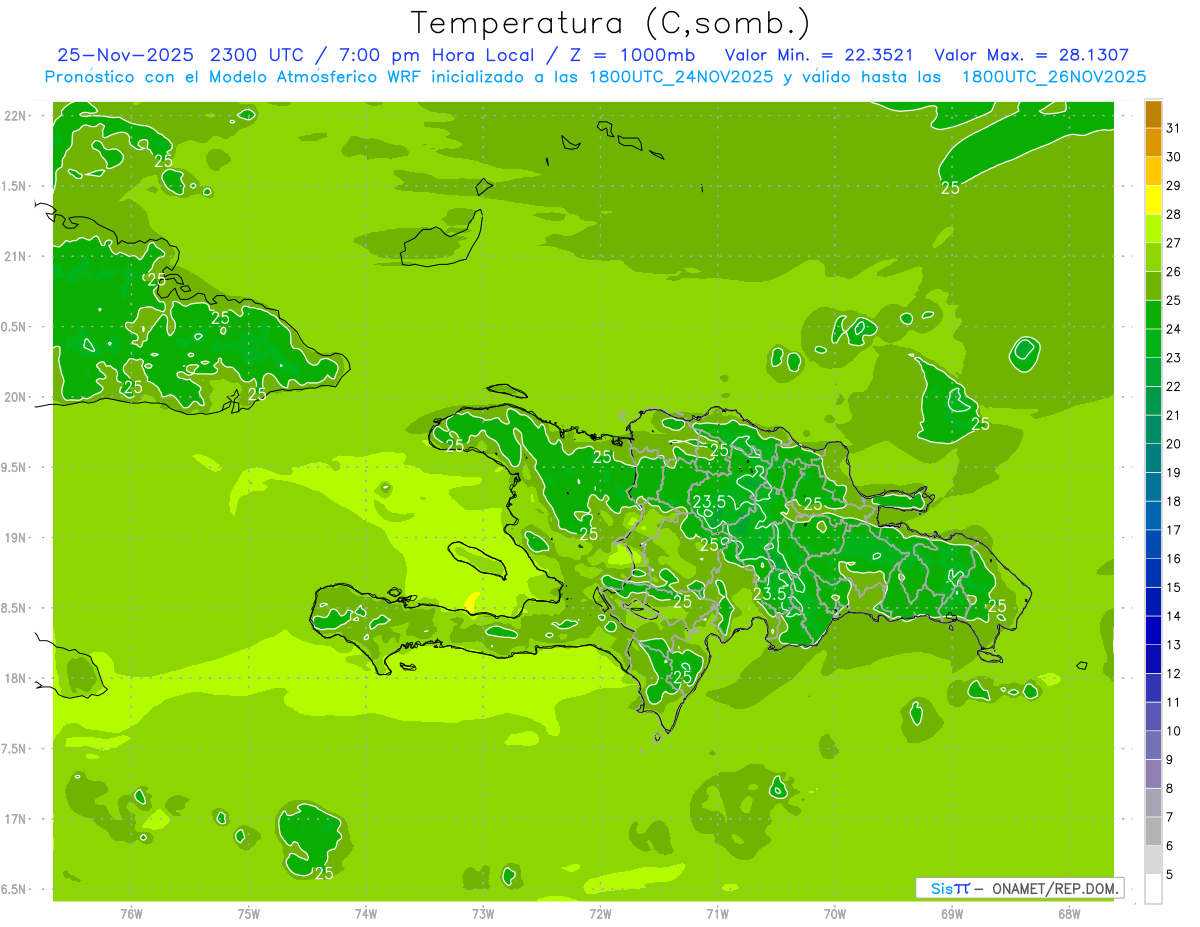This screenshot has height=927, width=1200.
Task: Click the "24" color scale label
Action: point(1174,329)
